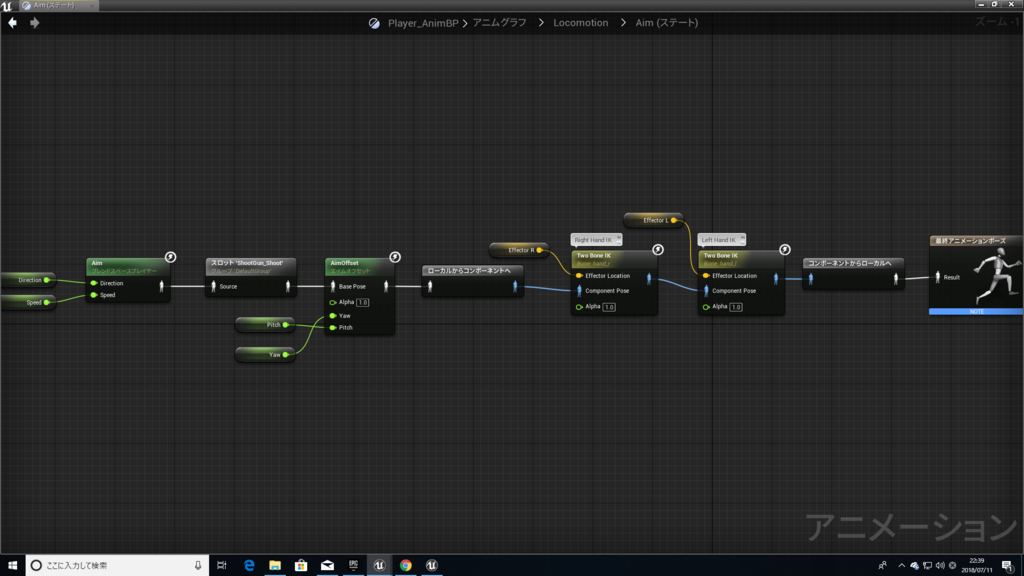Select the Speed variable node

tap(27, 302)
